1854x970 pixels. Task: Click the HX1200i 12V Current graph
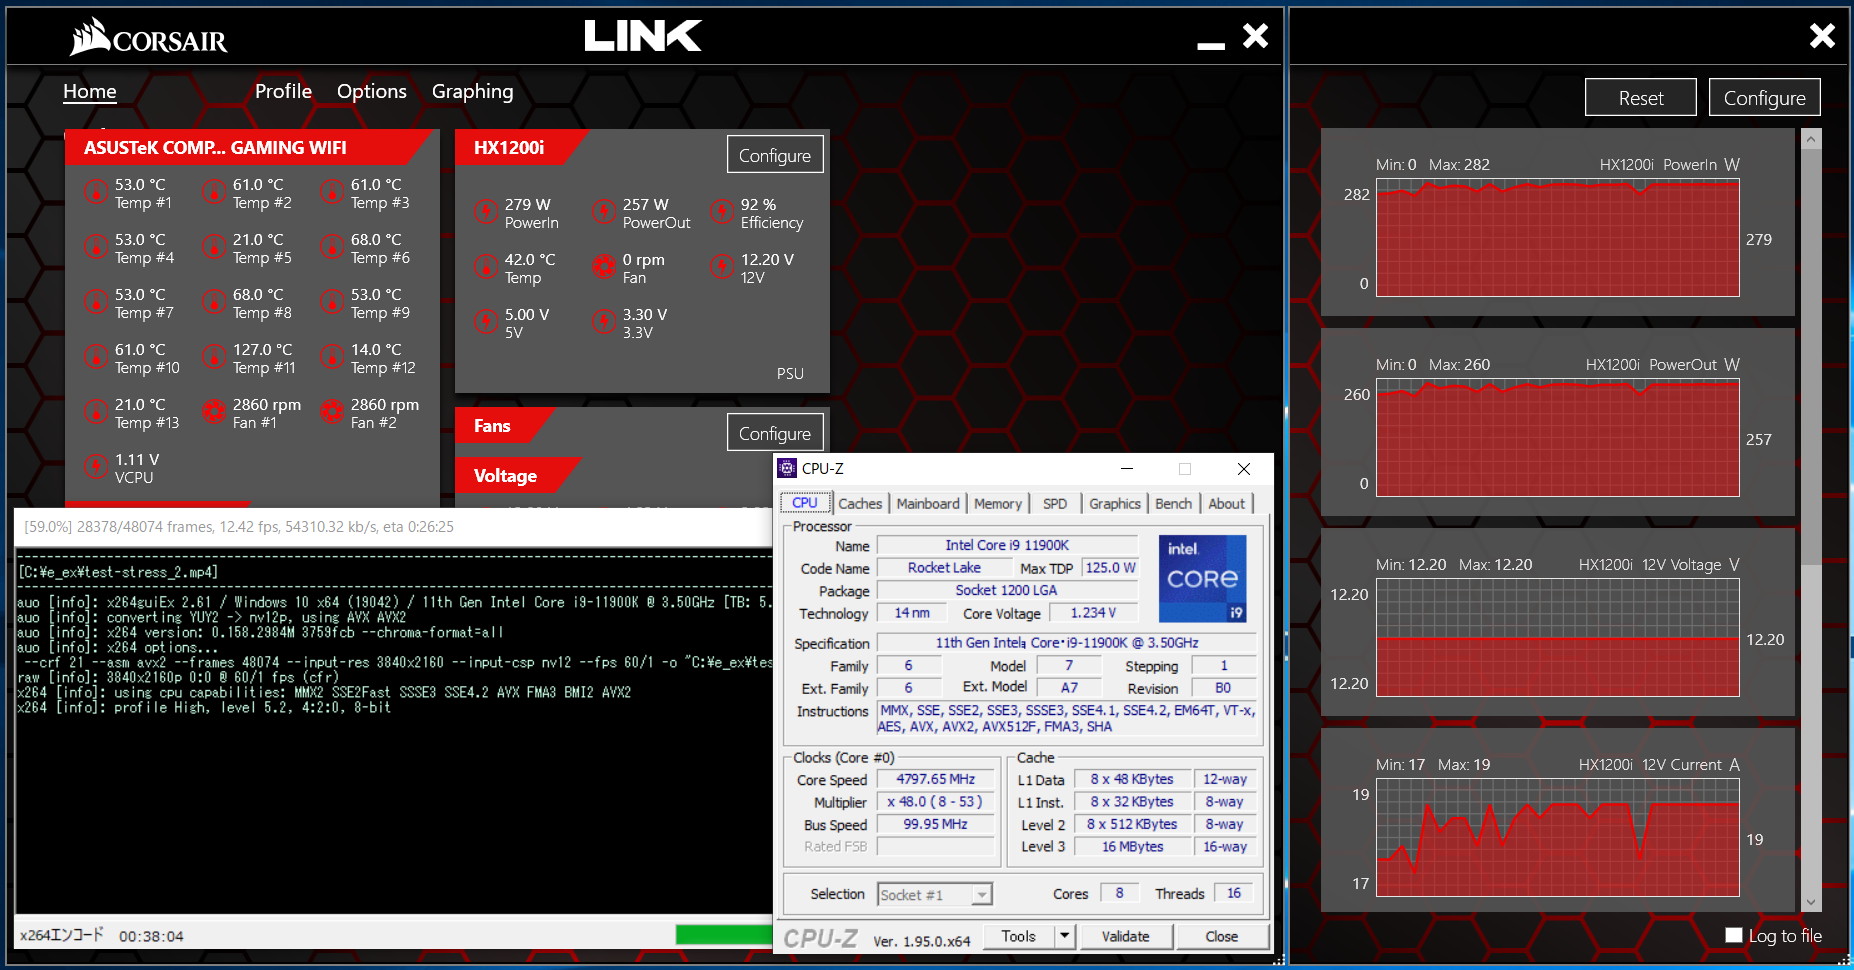tap(1558, 837)
